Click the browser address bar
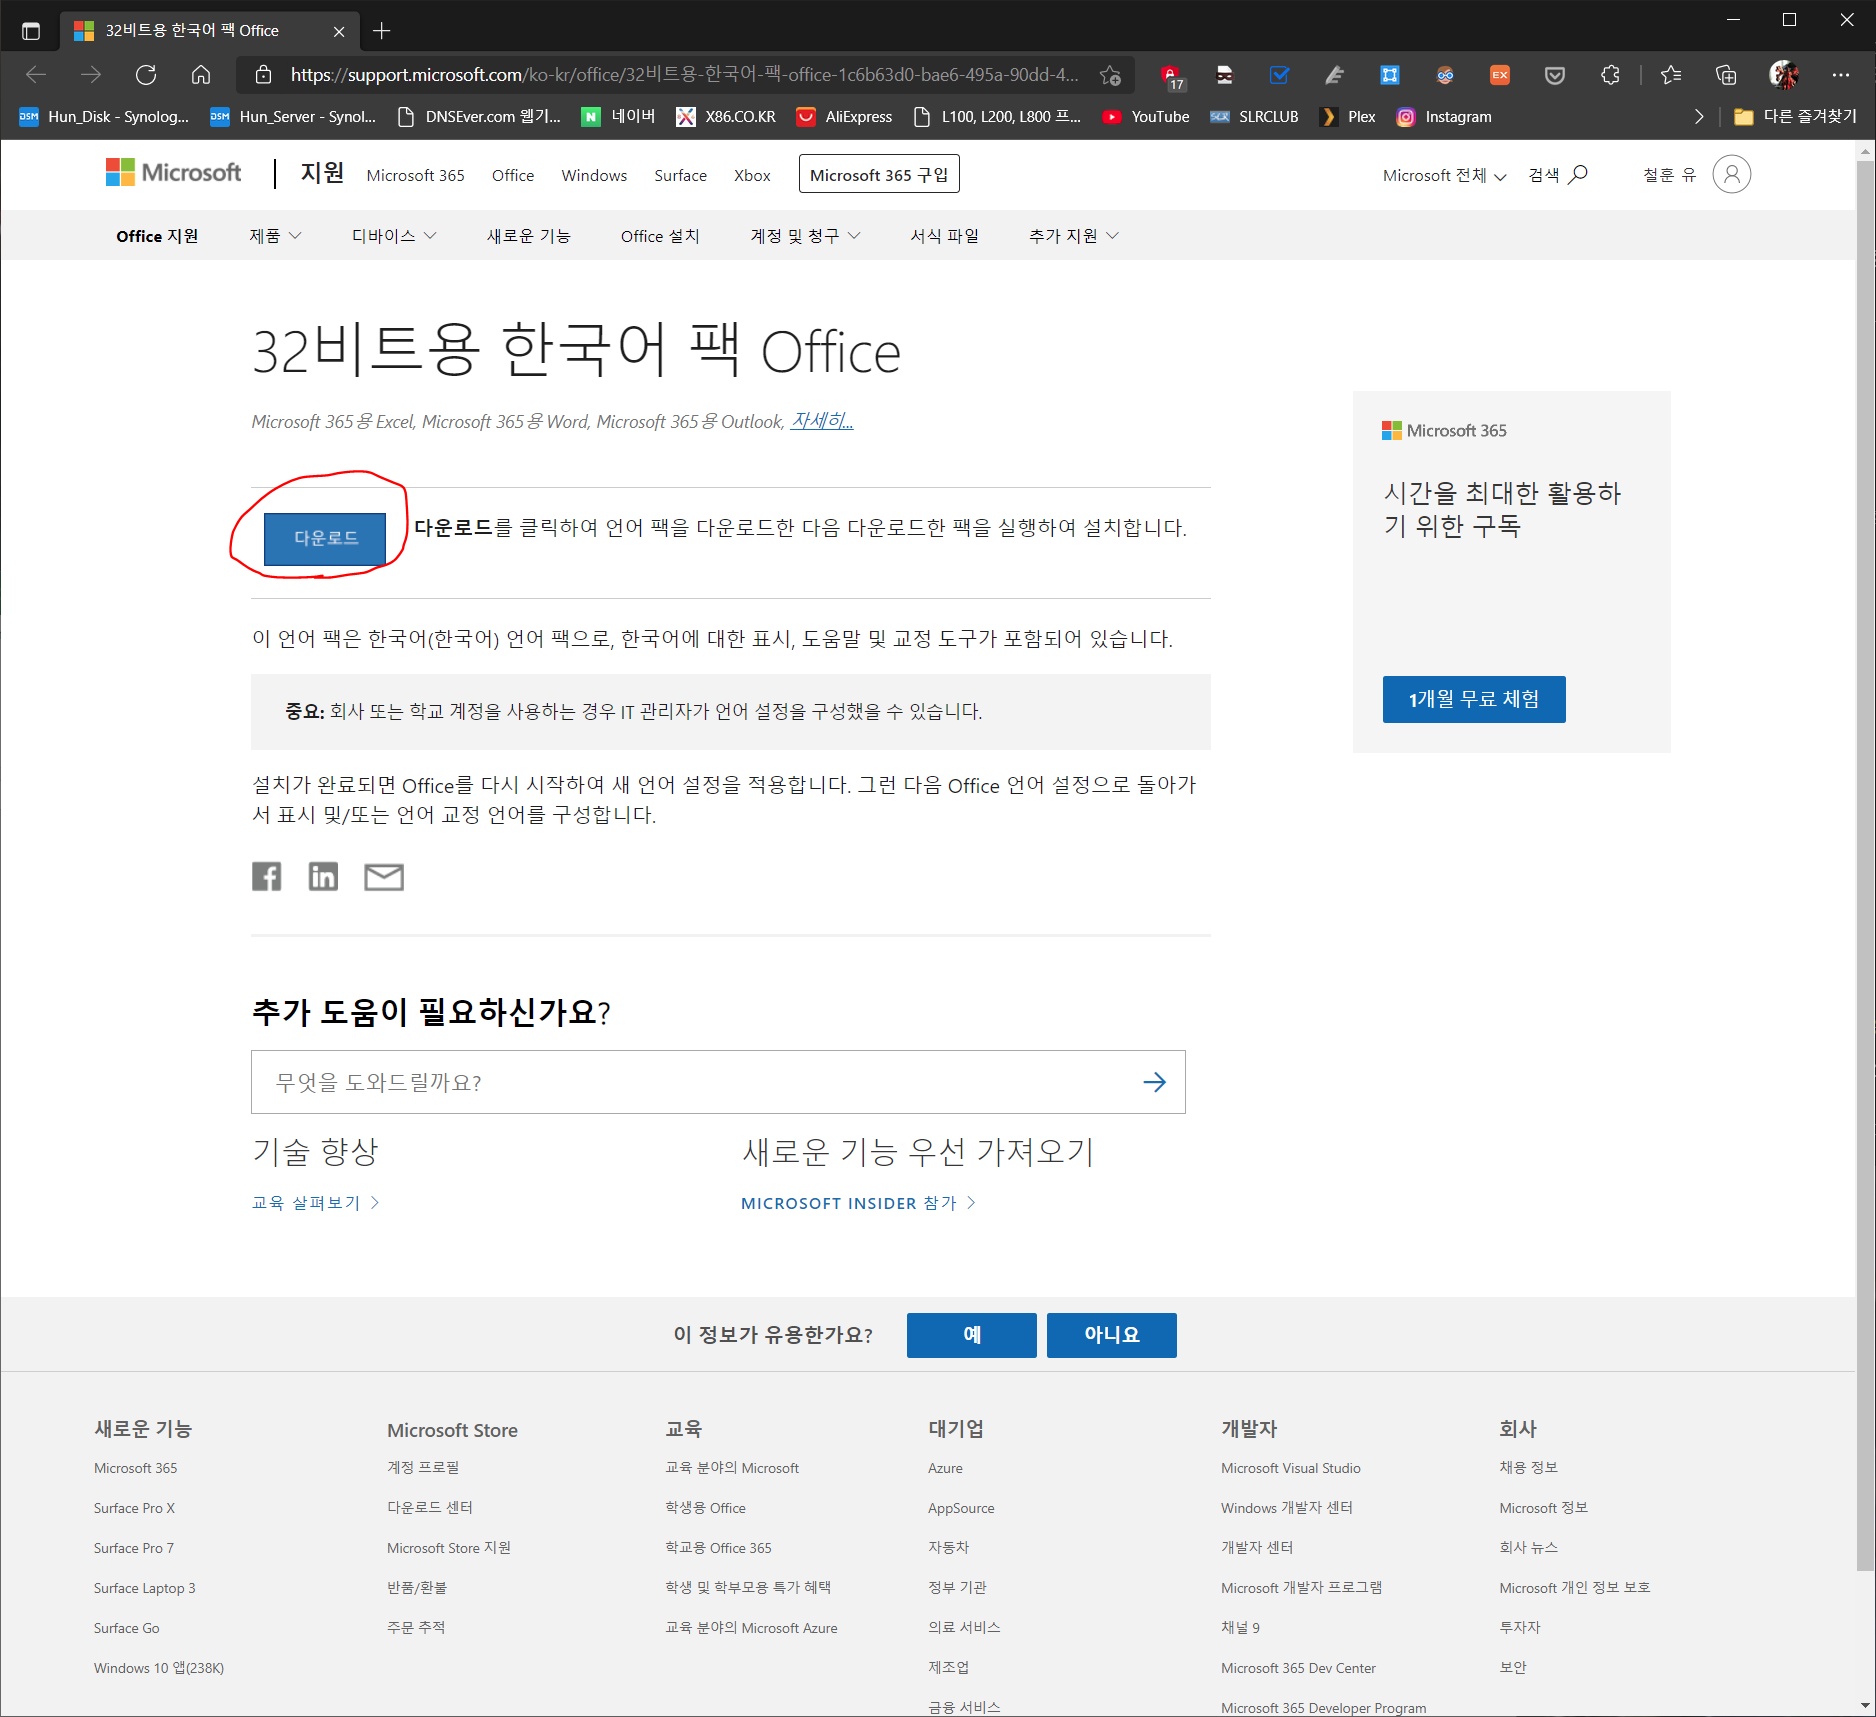The image size is (1876, 1717). (x=684, y=75)
